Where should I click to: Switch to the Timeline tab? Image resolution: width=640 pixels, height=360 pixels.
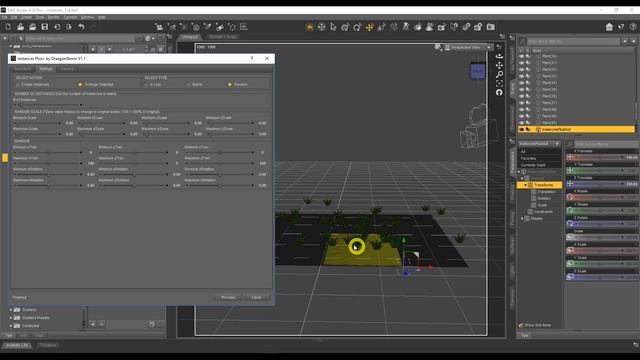pyautogui.click(x=48, y=345)
